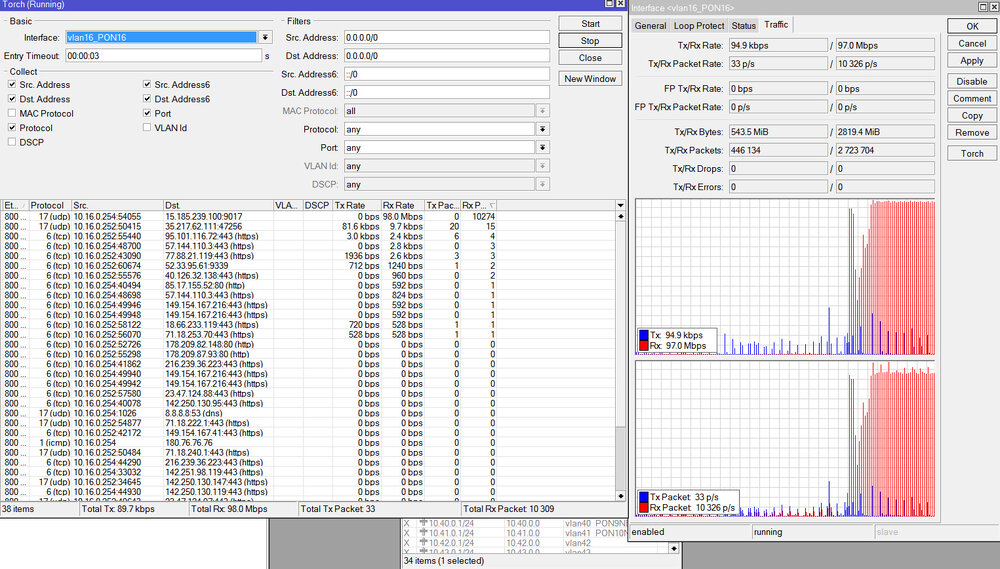The width and height of the screenshot is (1000, 569).
Task: Open the Status tab
Action: point(743,25)
